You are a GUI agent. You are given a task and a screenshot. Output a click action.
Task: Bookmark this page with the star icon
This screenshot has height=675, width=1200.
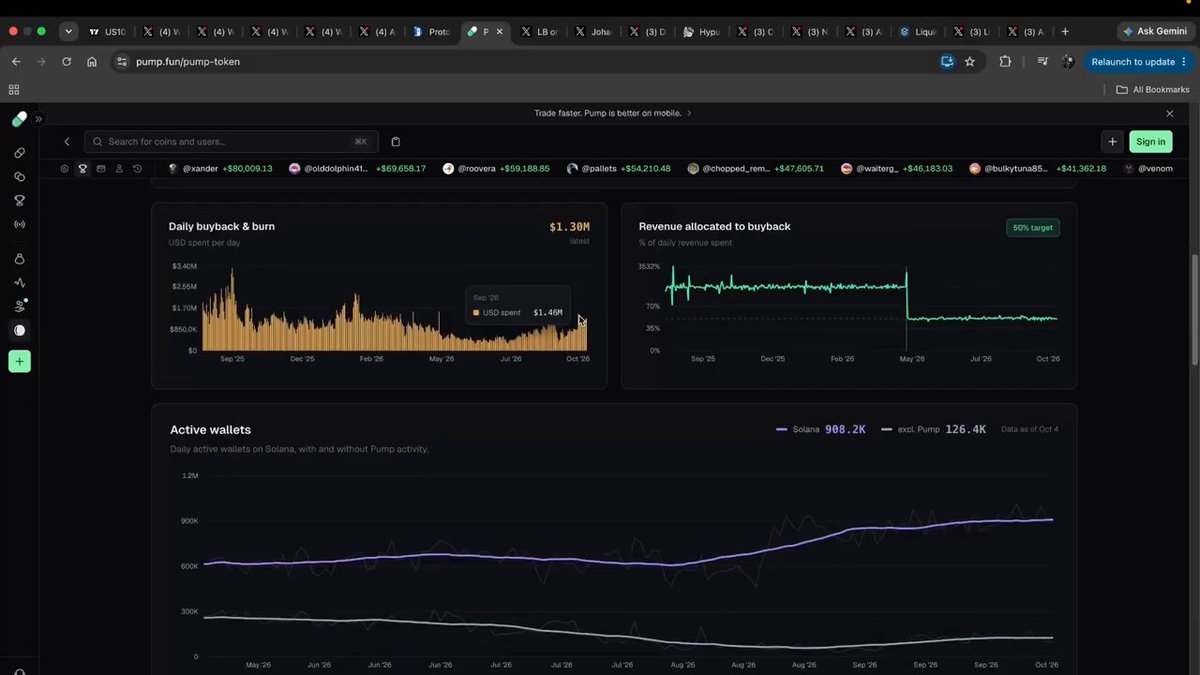pos(970,61)
